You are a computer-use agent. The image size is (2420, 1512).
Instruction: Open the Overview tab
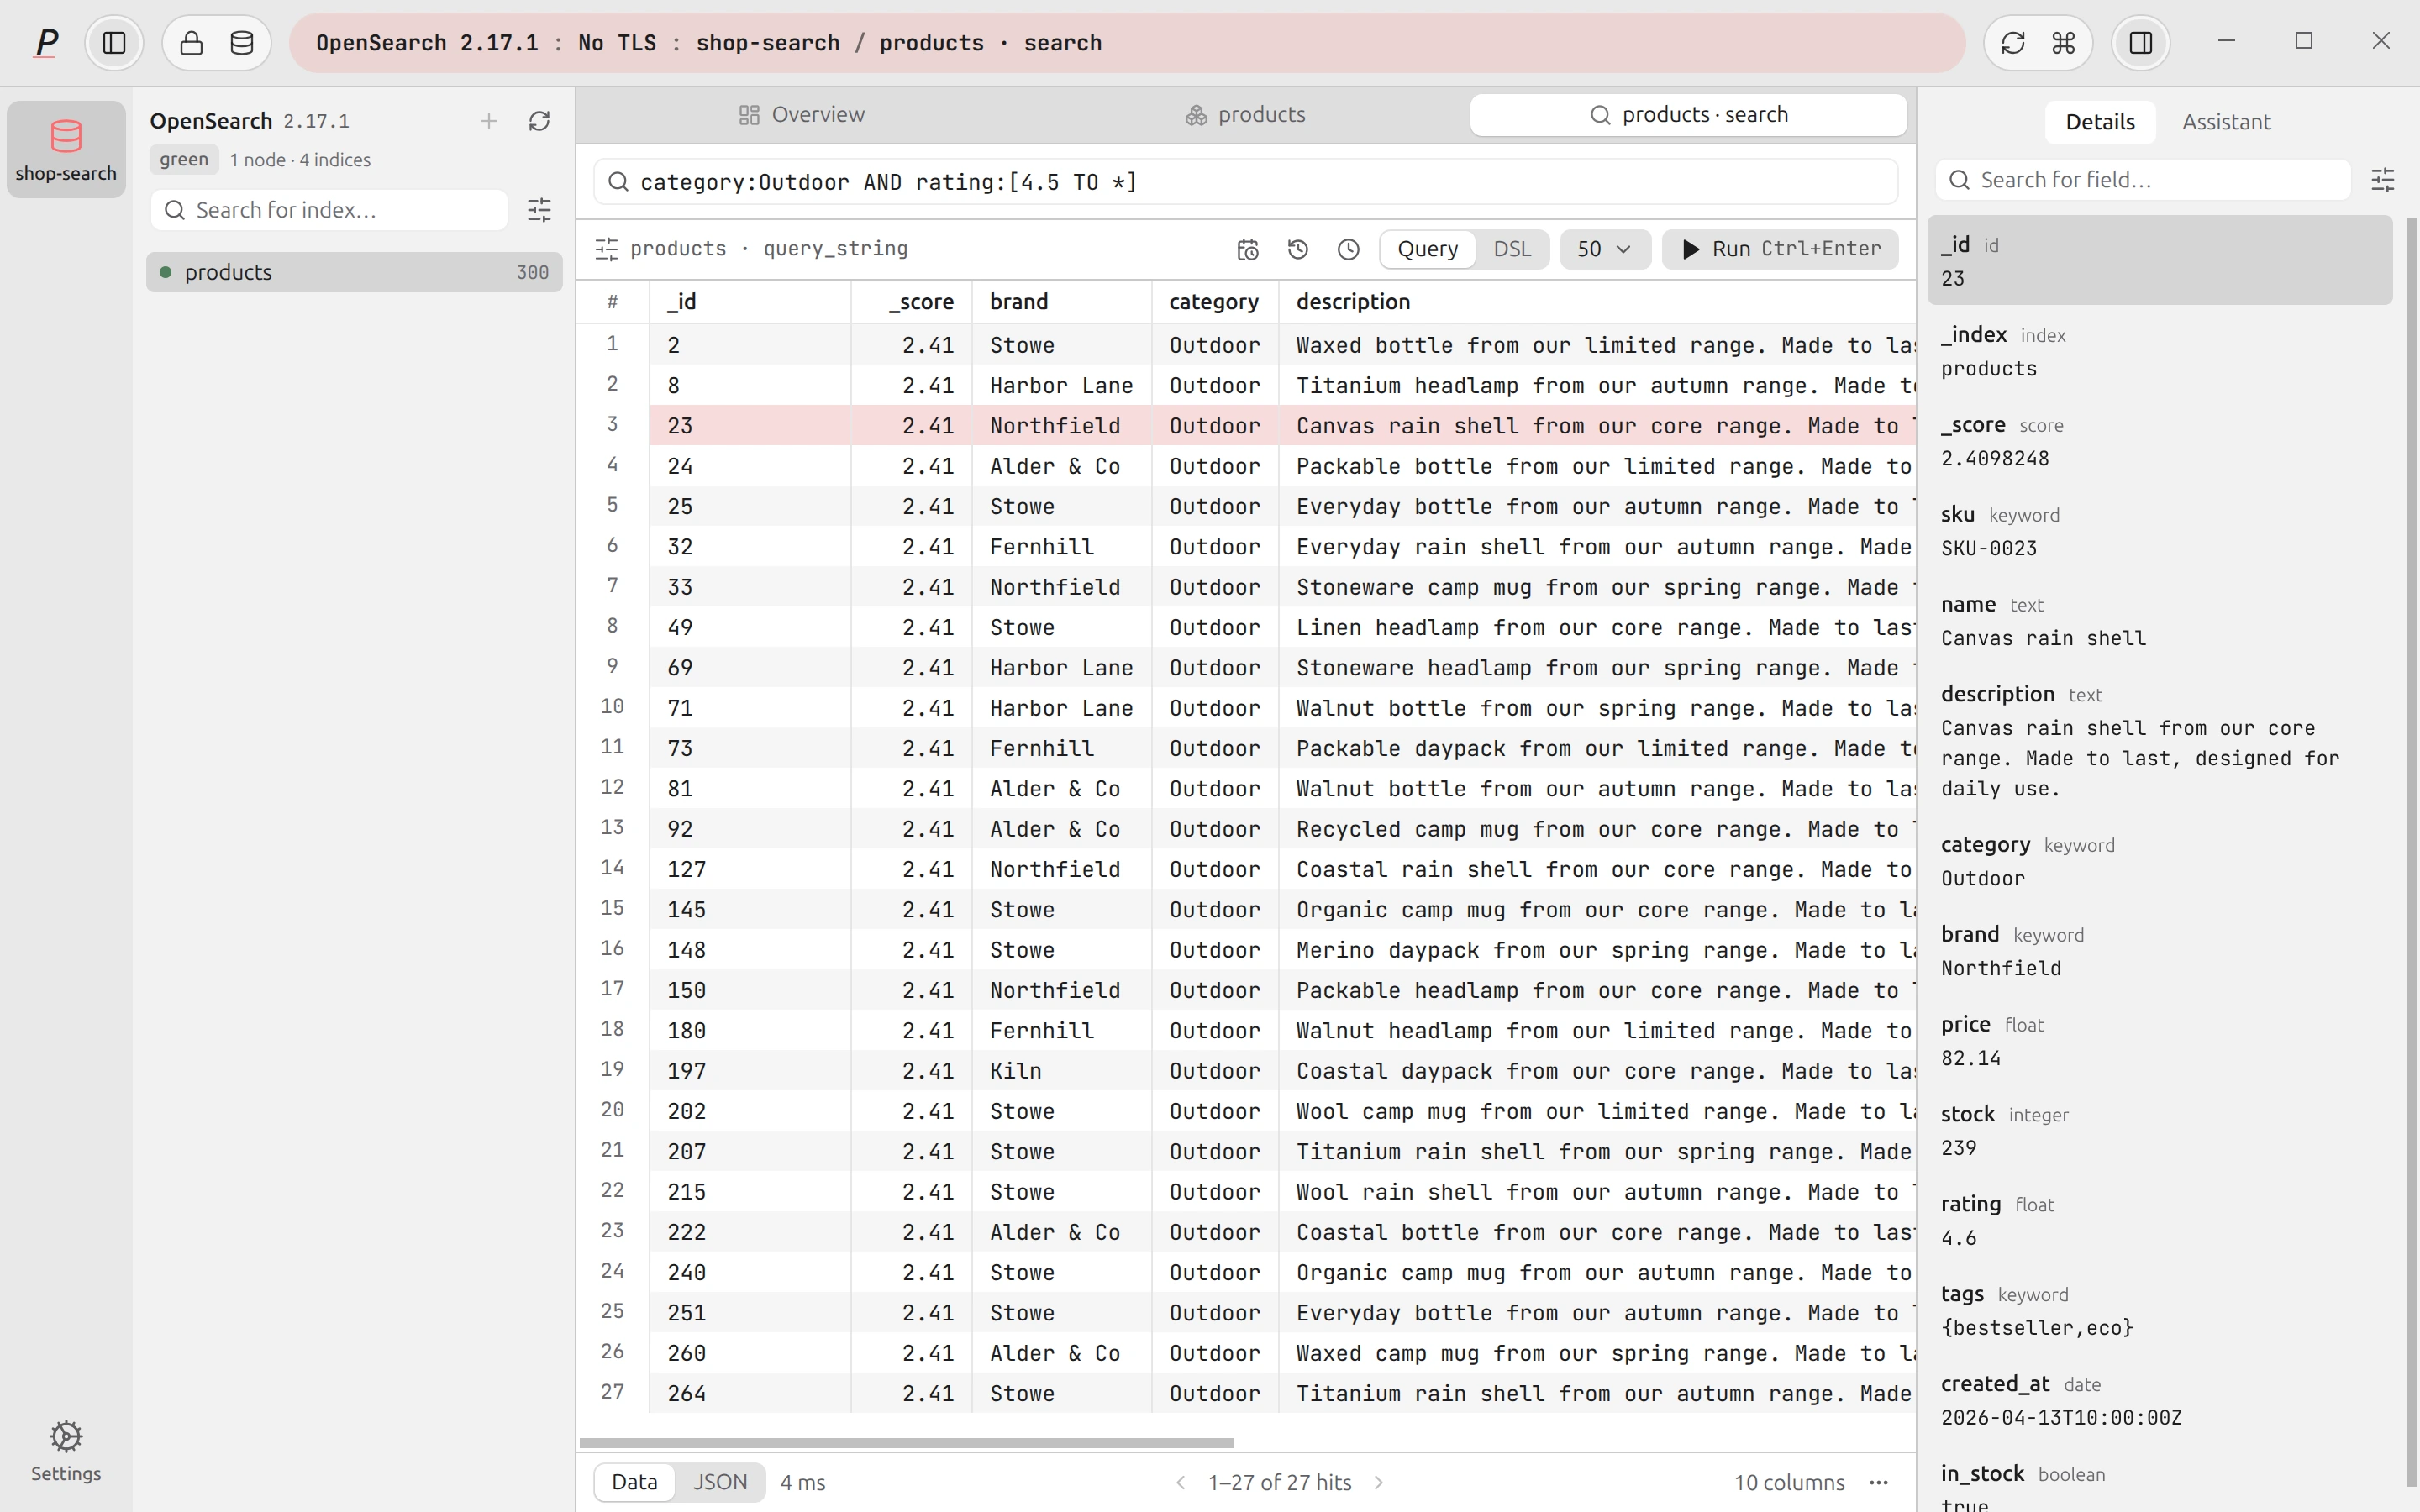801,115
